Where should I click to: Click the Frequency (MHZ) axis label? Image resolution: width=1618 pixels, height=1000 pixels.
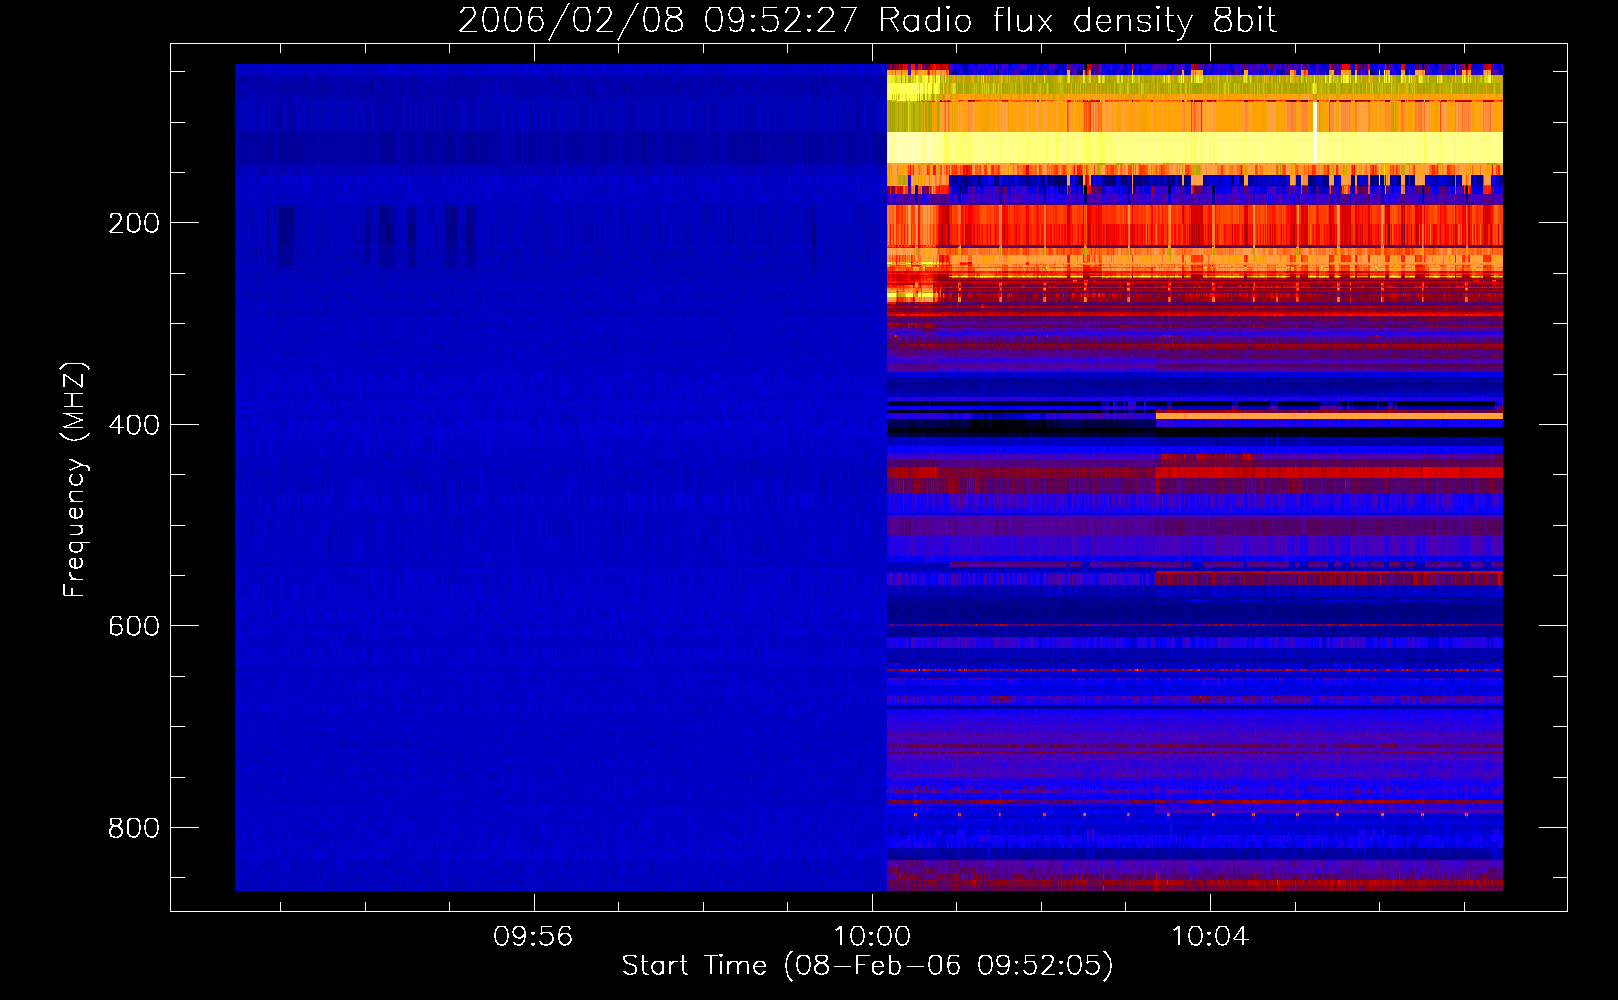tap(75, 480)
